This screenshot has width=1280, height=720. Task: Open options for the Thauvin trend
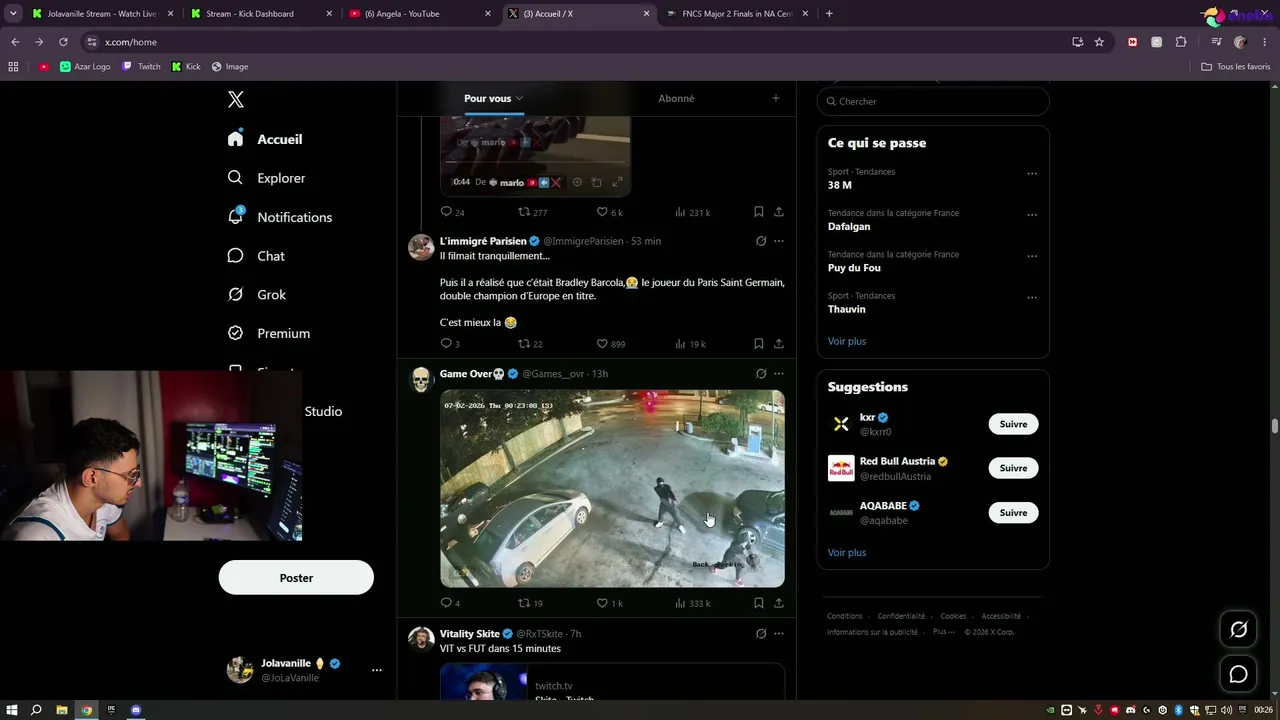(x=1032, y=297)
